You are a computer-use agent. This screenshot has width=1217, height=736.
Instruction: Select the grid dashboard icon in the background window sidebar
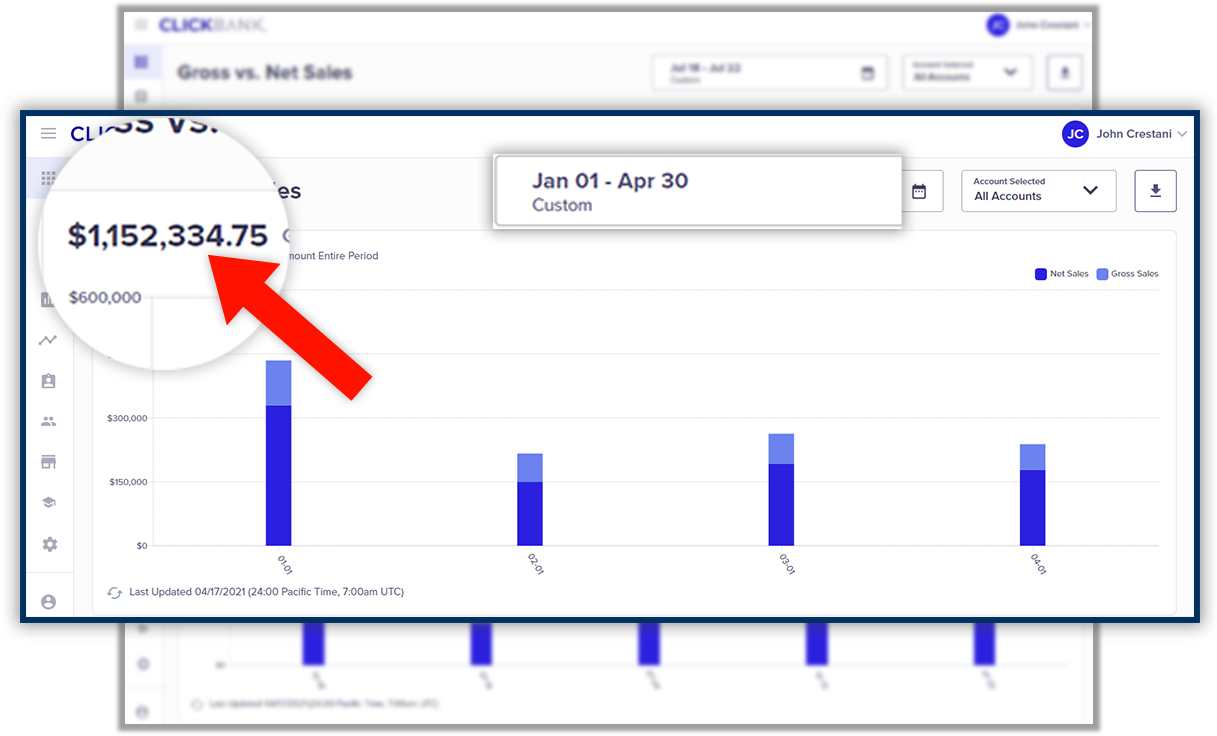click(141, 62)
